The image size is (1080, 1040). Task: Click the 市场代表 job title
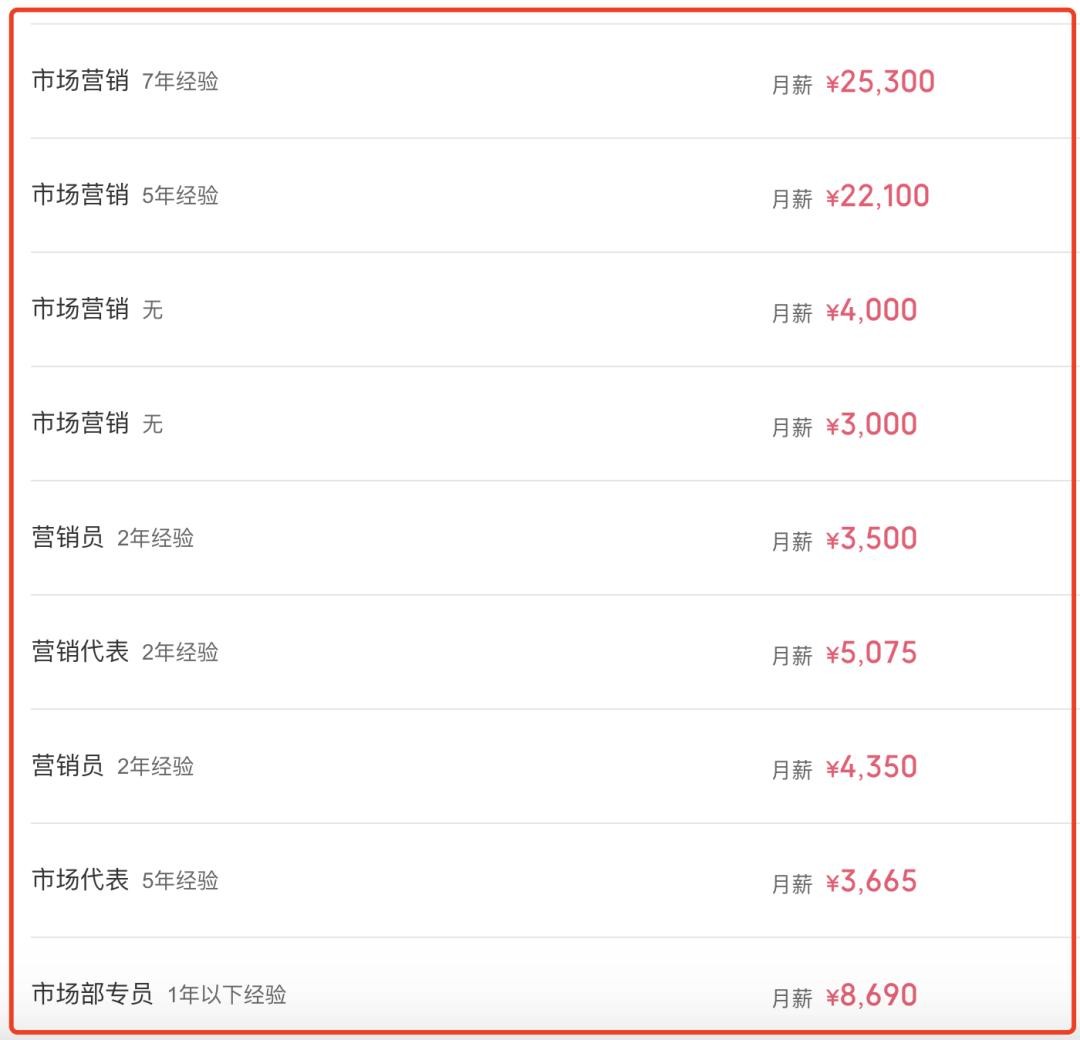pos(80,880)
